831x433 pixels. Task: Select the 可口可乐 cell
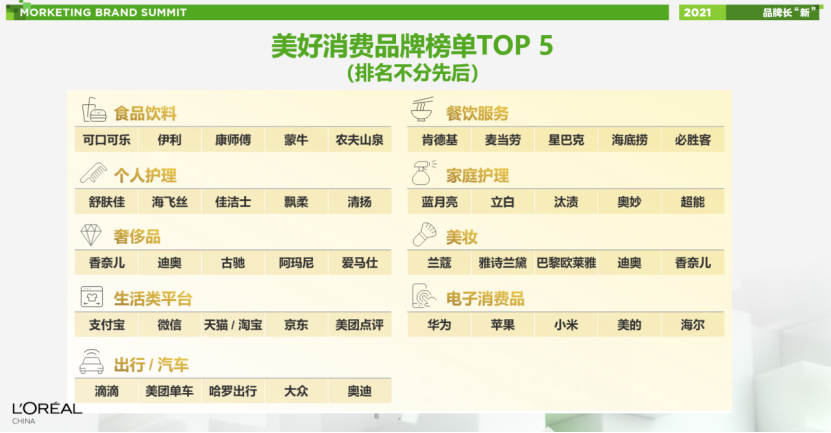tap(107, 140)
